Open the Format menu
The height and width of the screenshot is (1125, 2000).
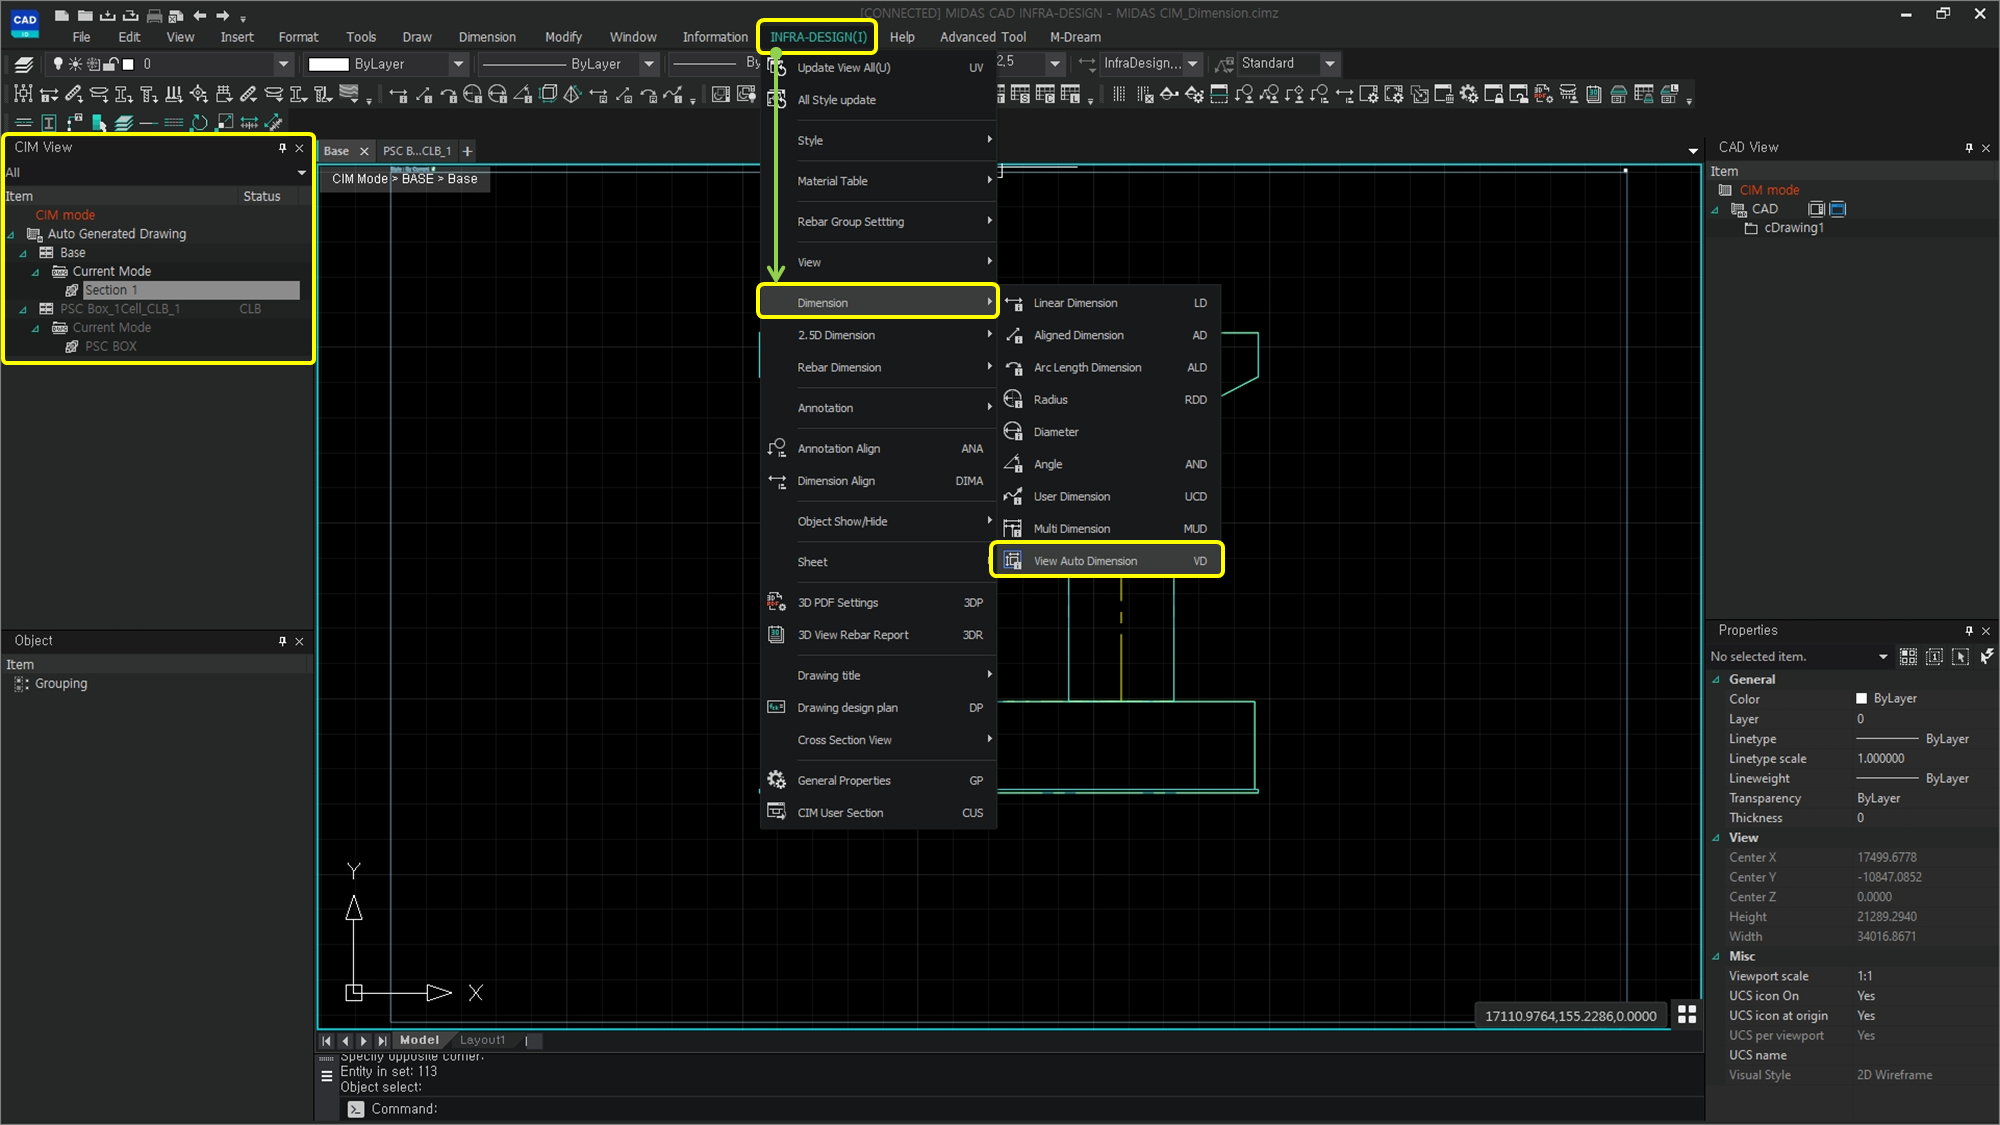click(298, 37)
